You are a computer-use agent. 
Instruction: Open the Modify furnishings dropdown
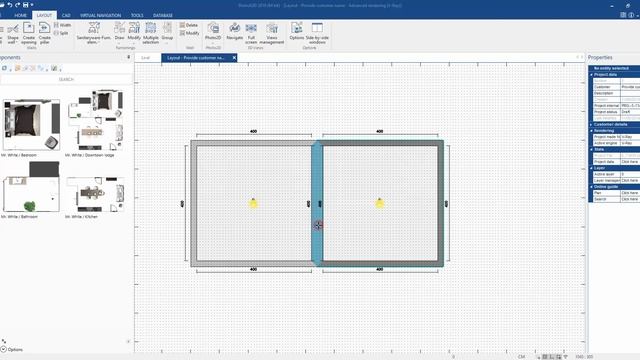coord(134,32)
